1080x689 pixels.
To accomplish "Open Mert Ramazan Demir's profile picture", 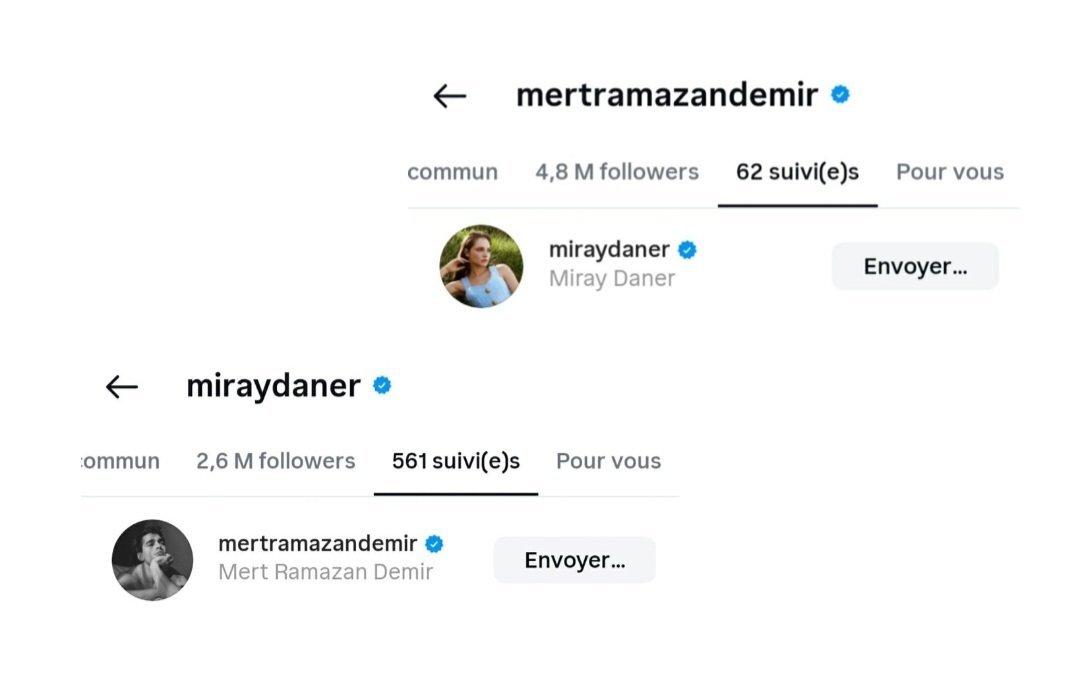I will 152,560.
